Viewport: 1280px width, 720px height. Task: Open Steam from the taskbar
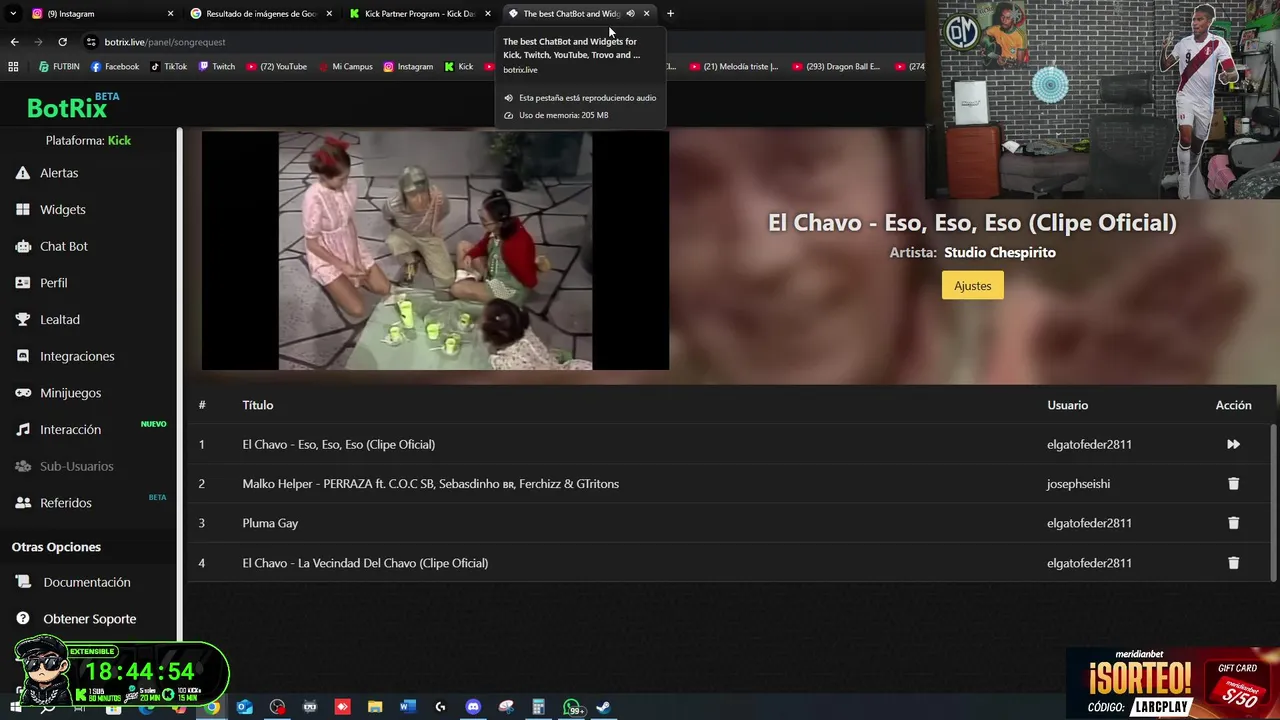(x=604, y=707)
